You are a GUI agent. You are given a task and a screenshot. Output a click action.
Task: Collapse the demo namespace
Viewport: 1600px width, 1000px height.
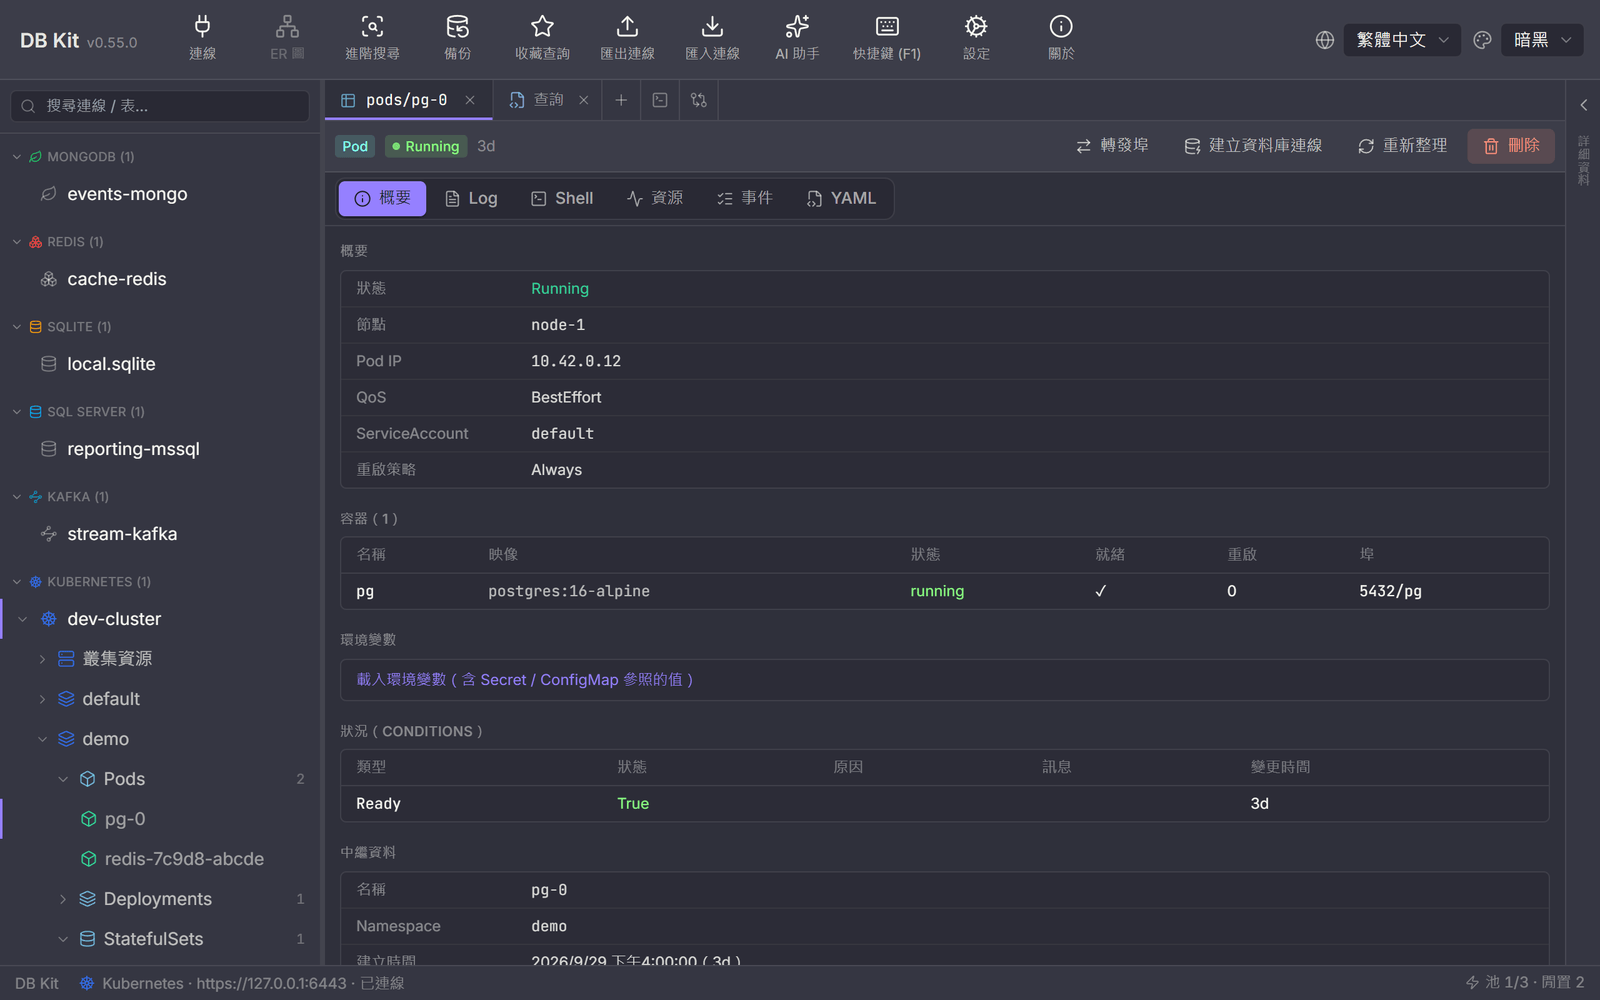click(x=42, y=739)
